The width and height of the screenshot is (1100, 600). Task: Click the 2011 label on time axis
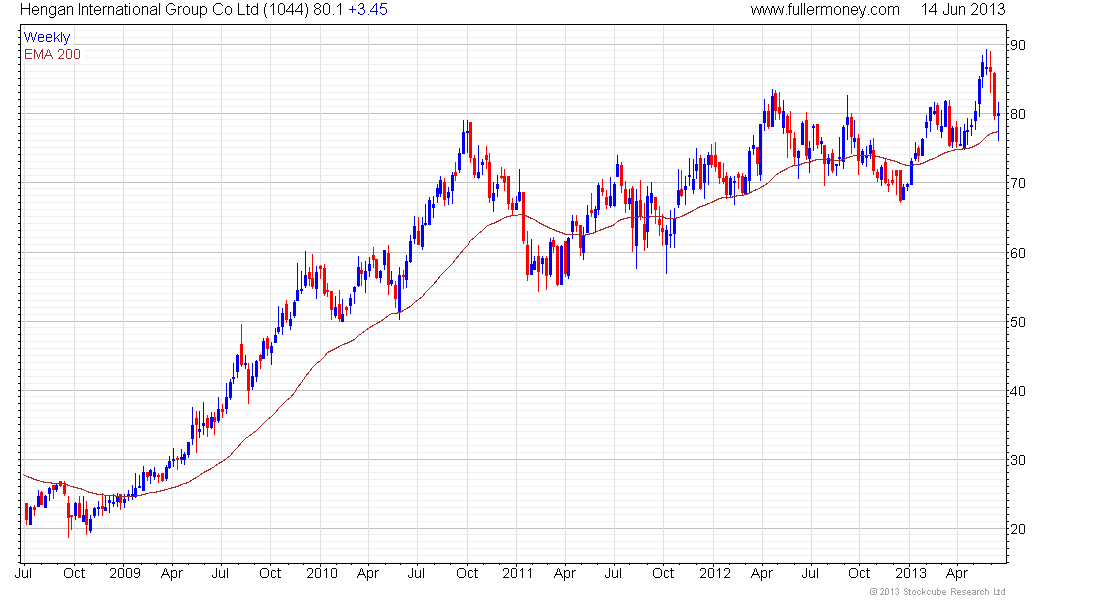tap(517, 574)
